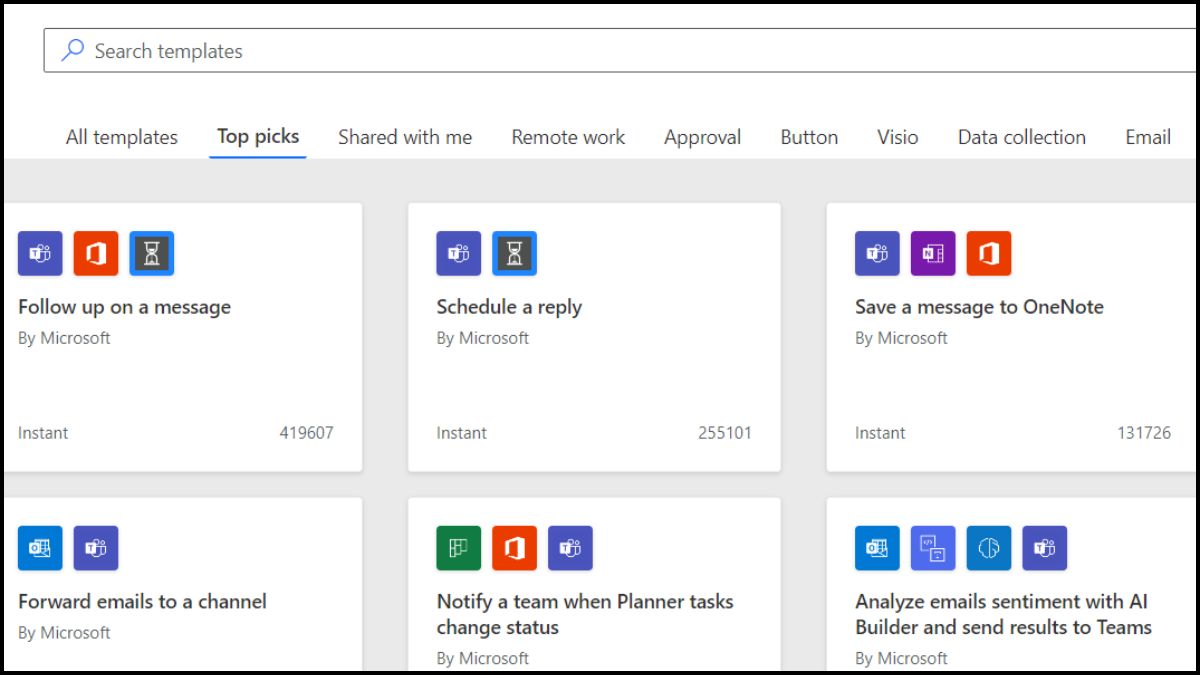Open Analyze emails sentiment with AI Builder template

(x=1003, y=615)
